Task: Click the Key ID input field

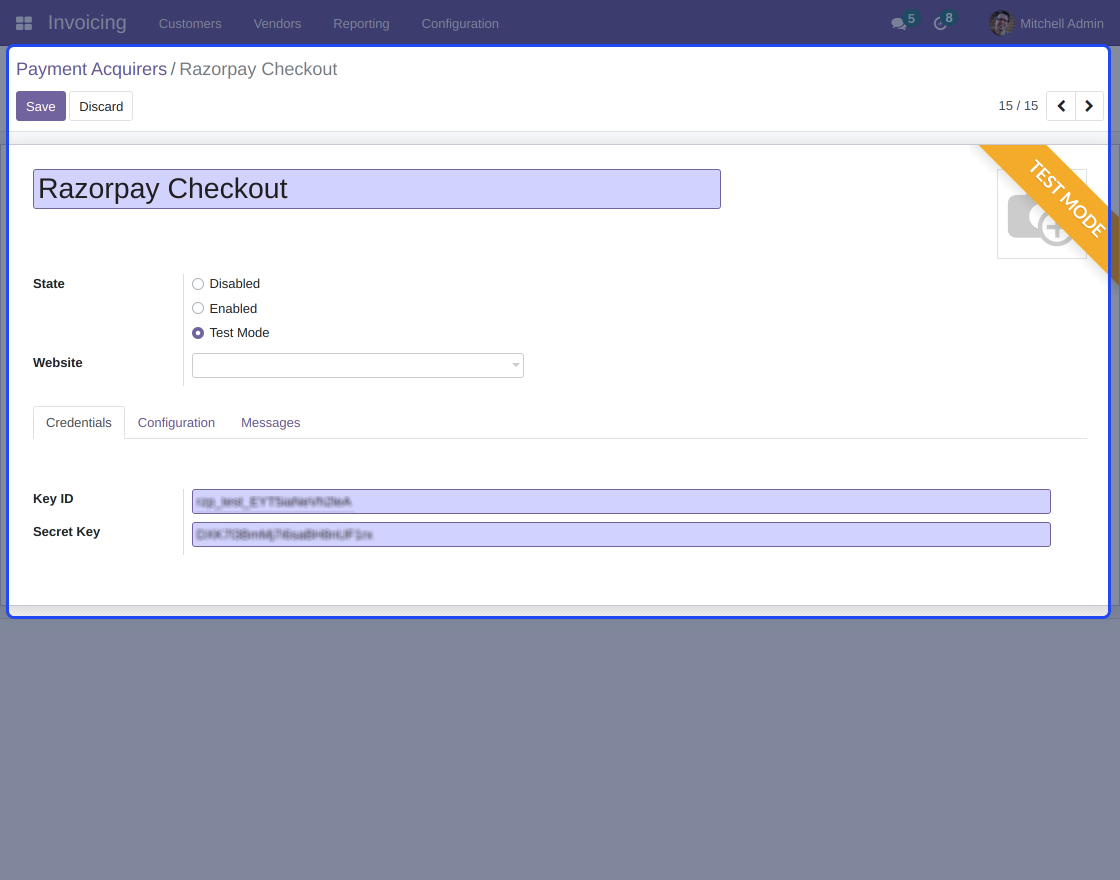Action: (x=621, y=501)
